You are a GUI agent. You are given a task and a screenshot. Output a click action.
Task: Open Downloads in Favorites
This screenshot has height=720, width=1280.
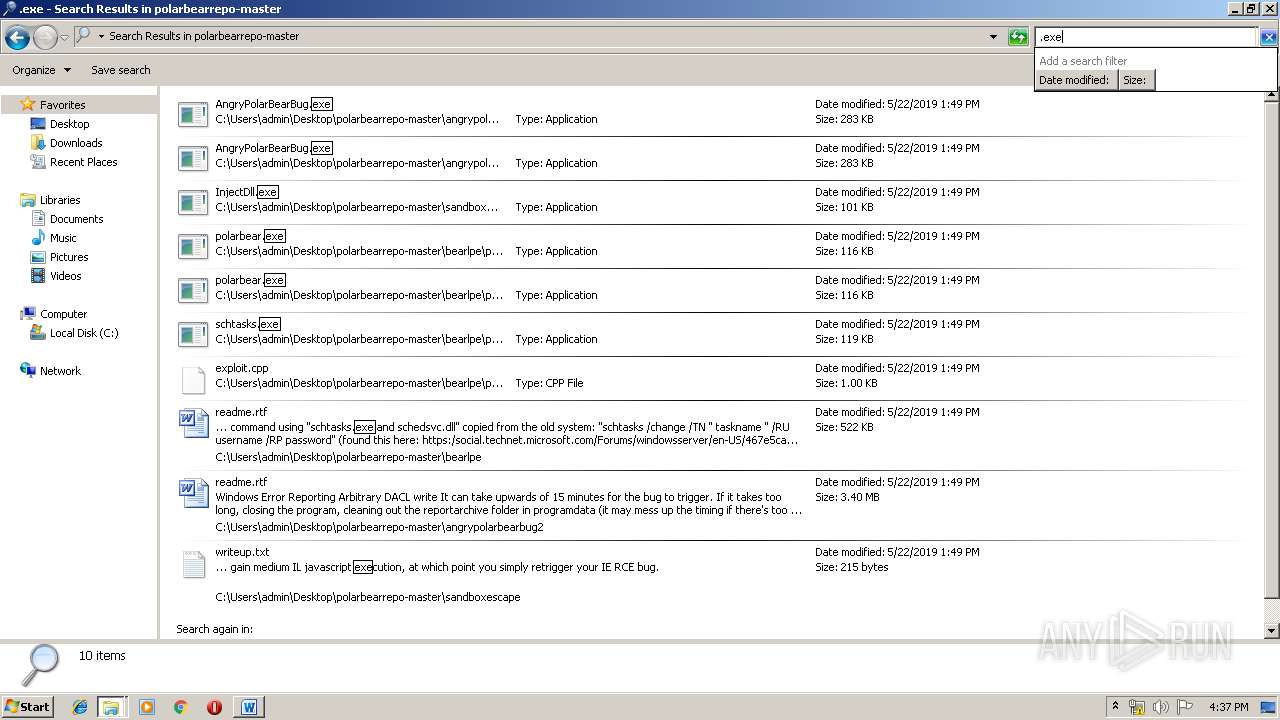tap(76, 143)
